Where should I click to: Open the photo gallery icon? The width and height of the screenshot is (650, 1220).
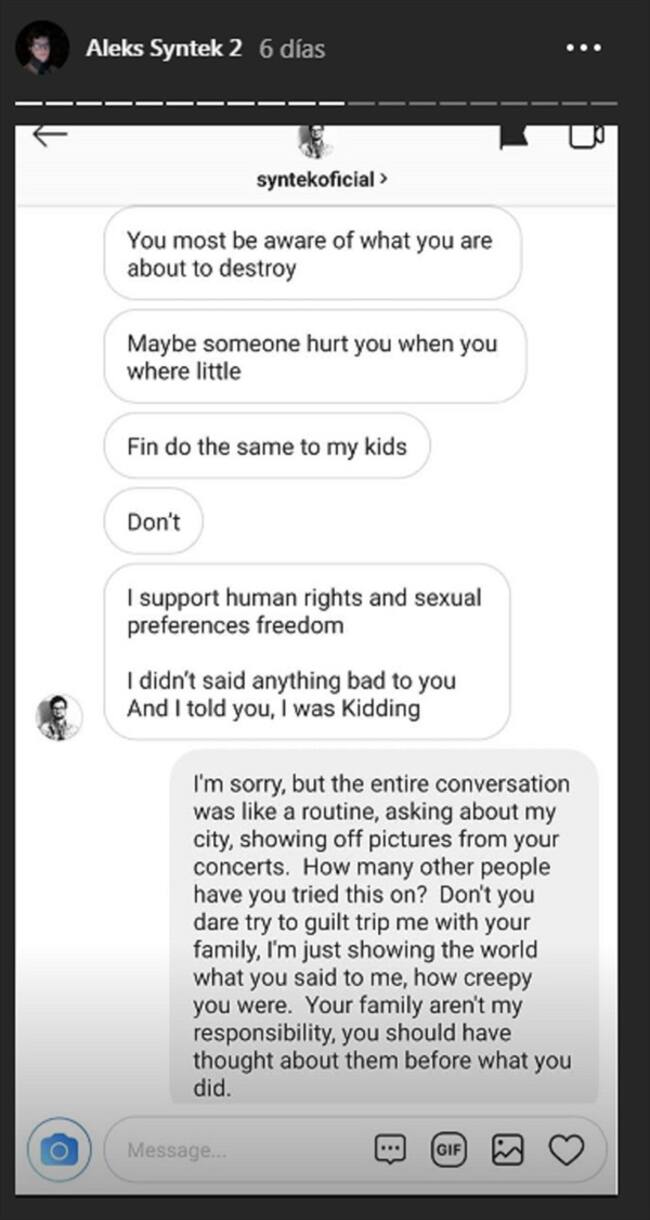[507, 1151]
